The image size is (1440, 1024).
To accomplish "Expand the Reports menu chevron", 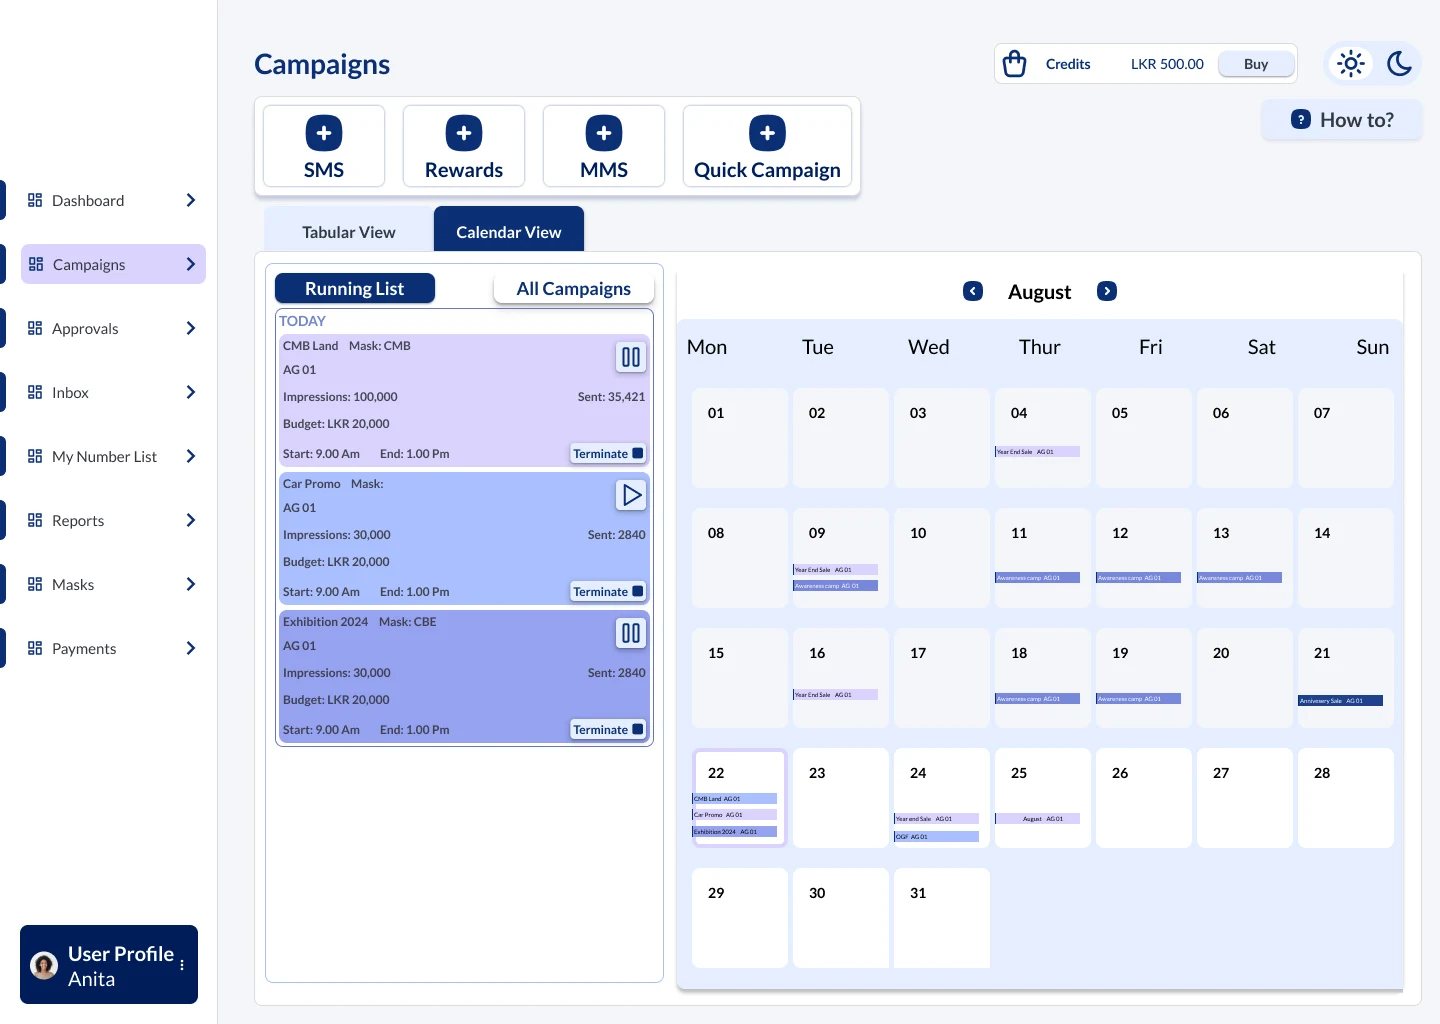I will click(191, 520).
